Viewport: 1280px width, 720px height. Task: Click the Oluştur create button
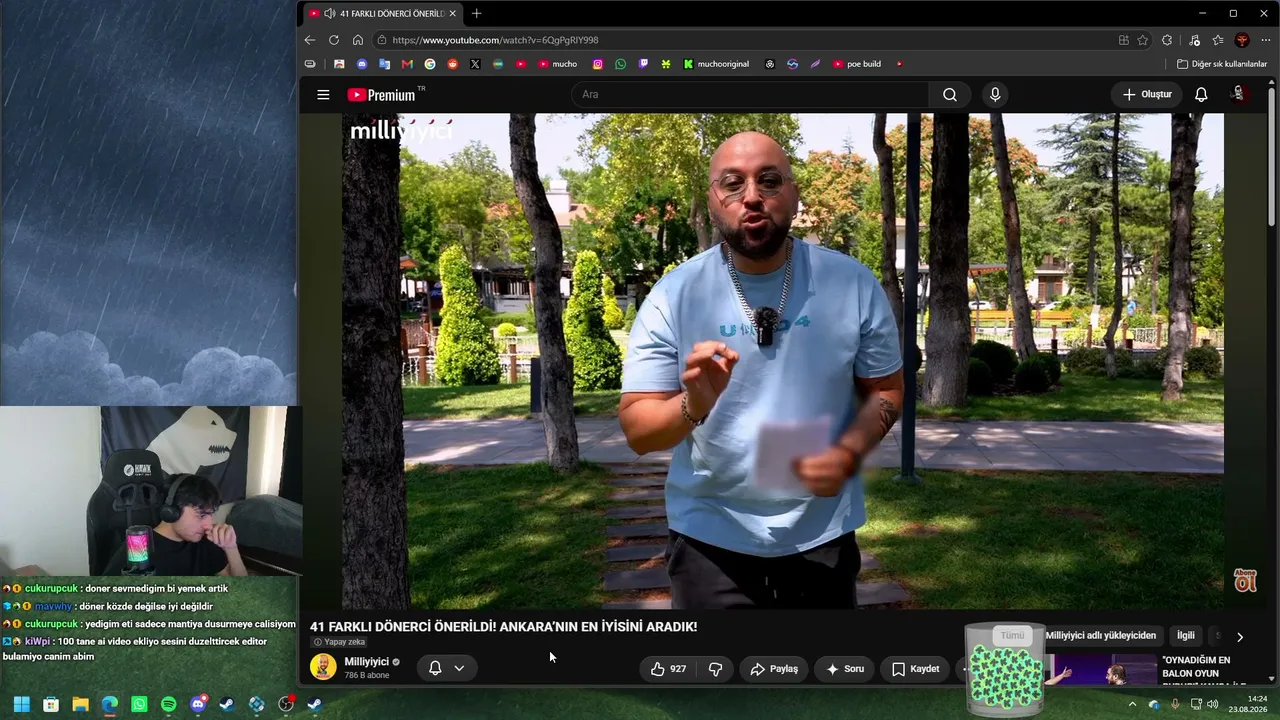point(1147,94)
